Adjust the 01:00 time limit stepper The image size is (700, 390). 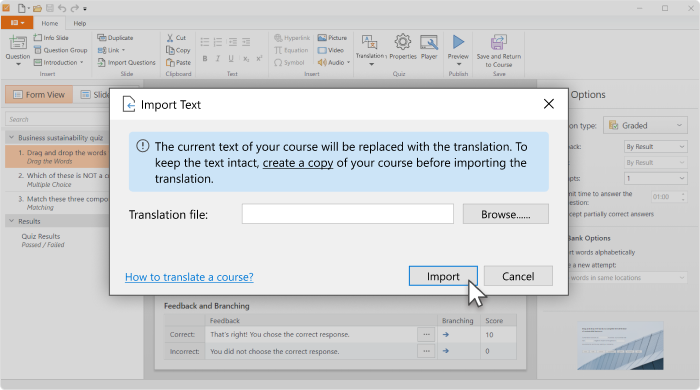[x=683, y=196]
